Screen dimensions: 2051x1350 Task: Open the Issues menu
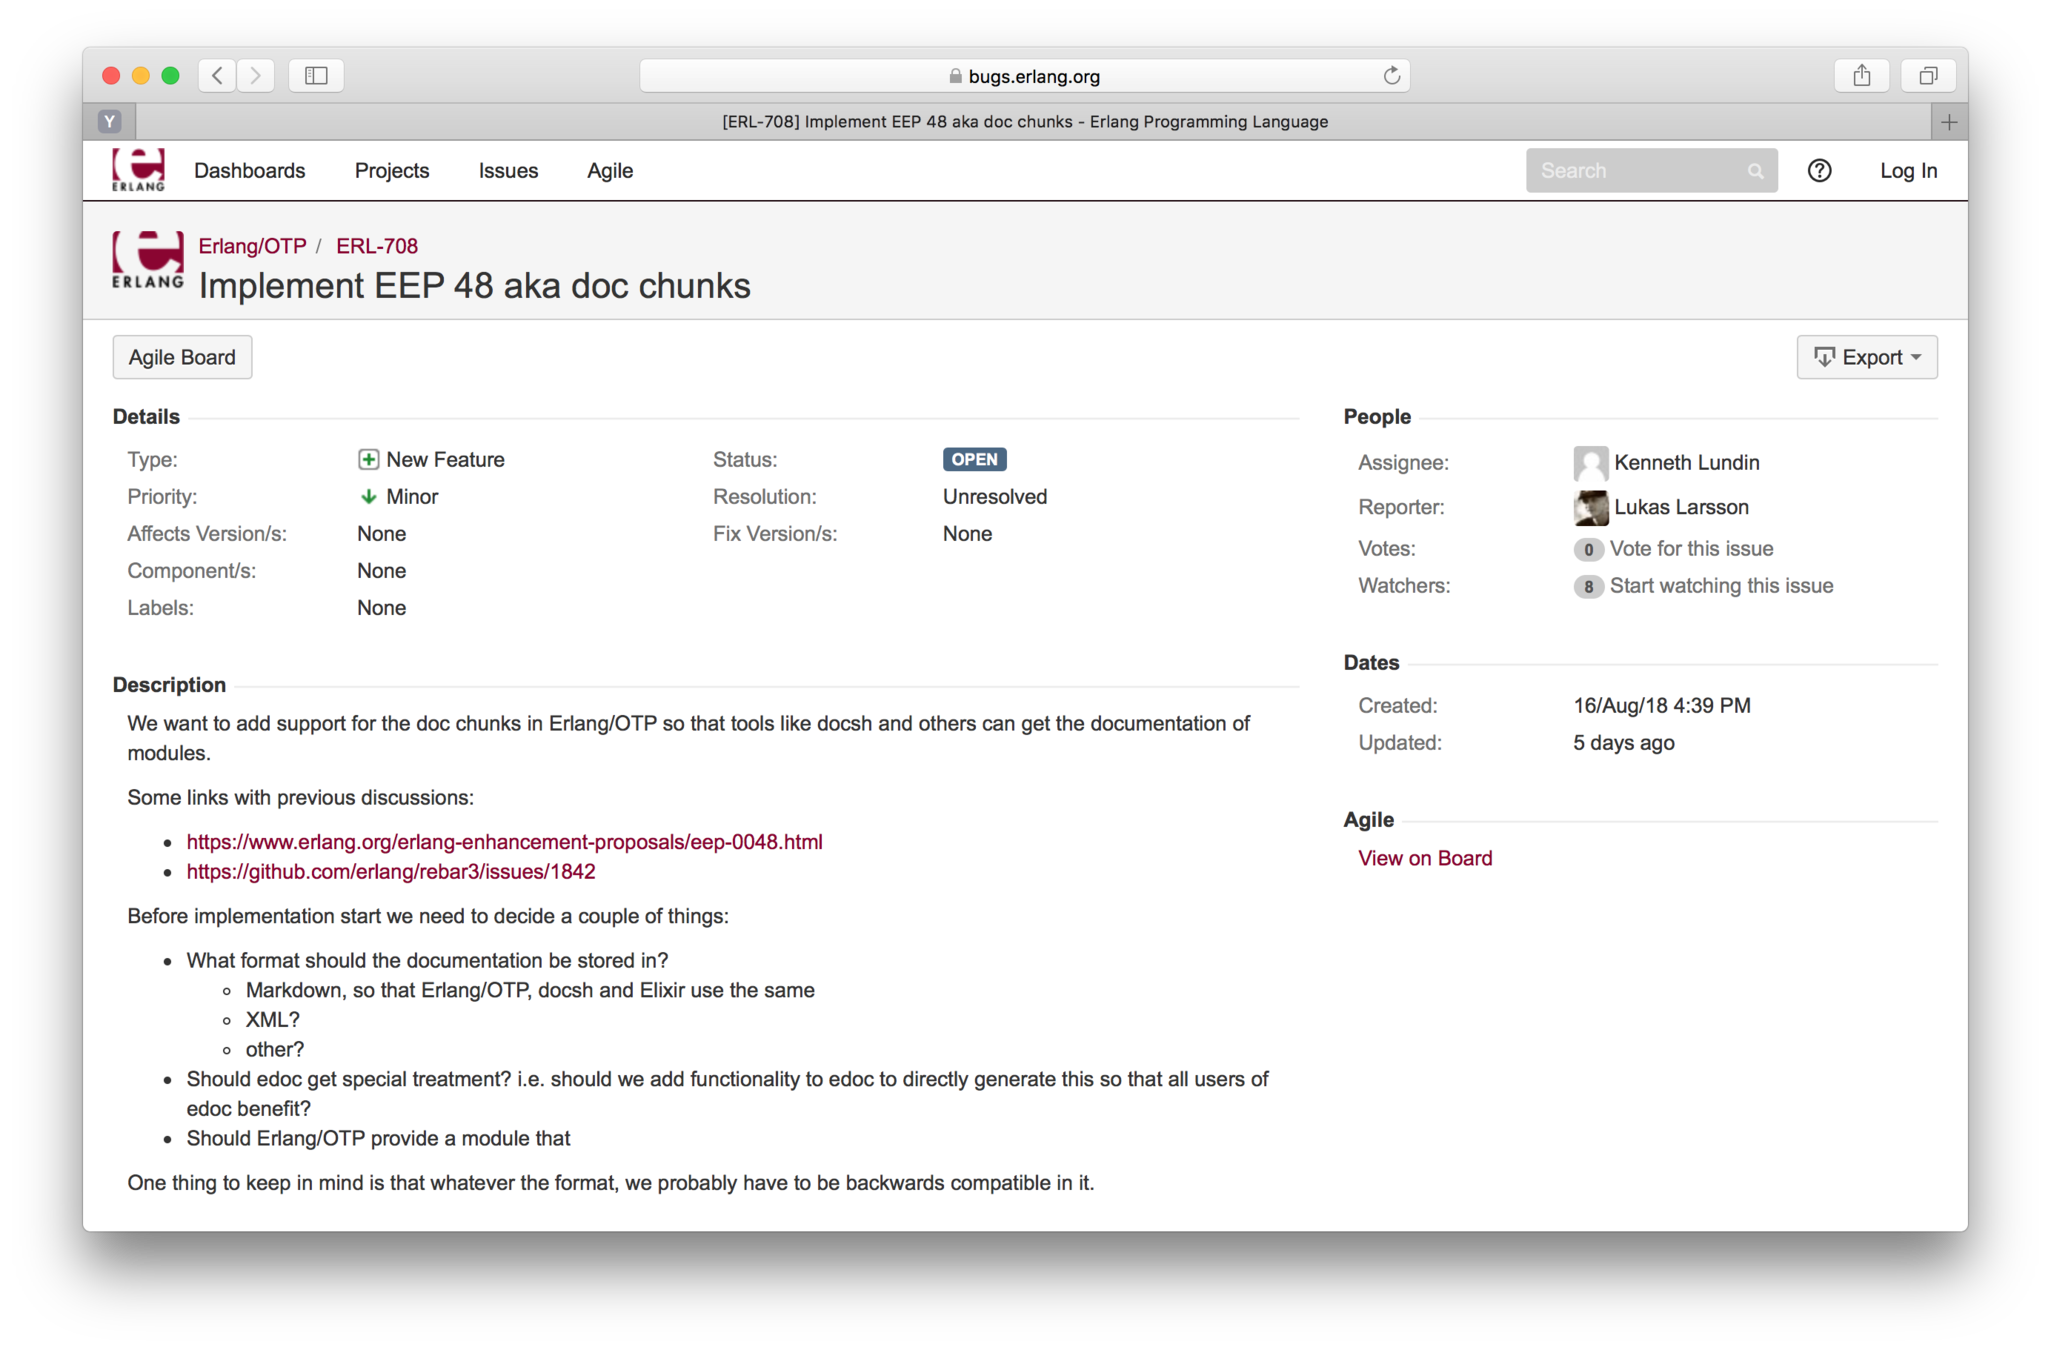(x=508, y=171)
